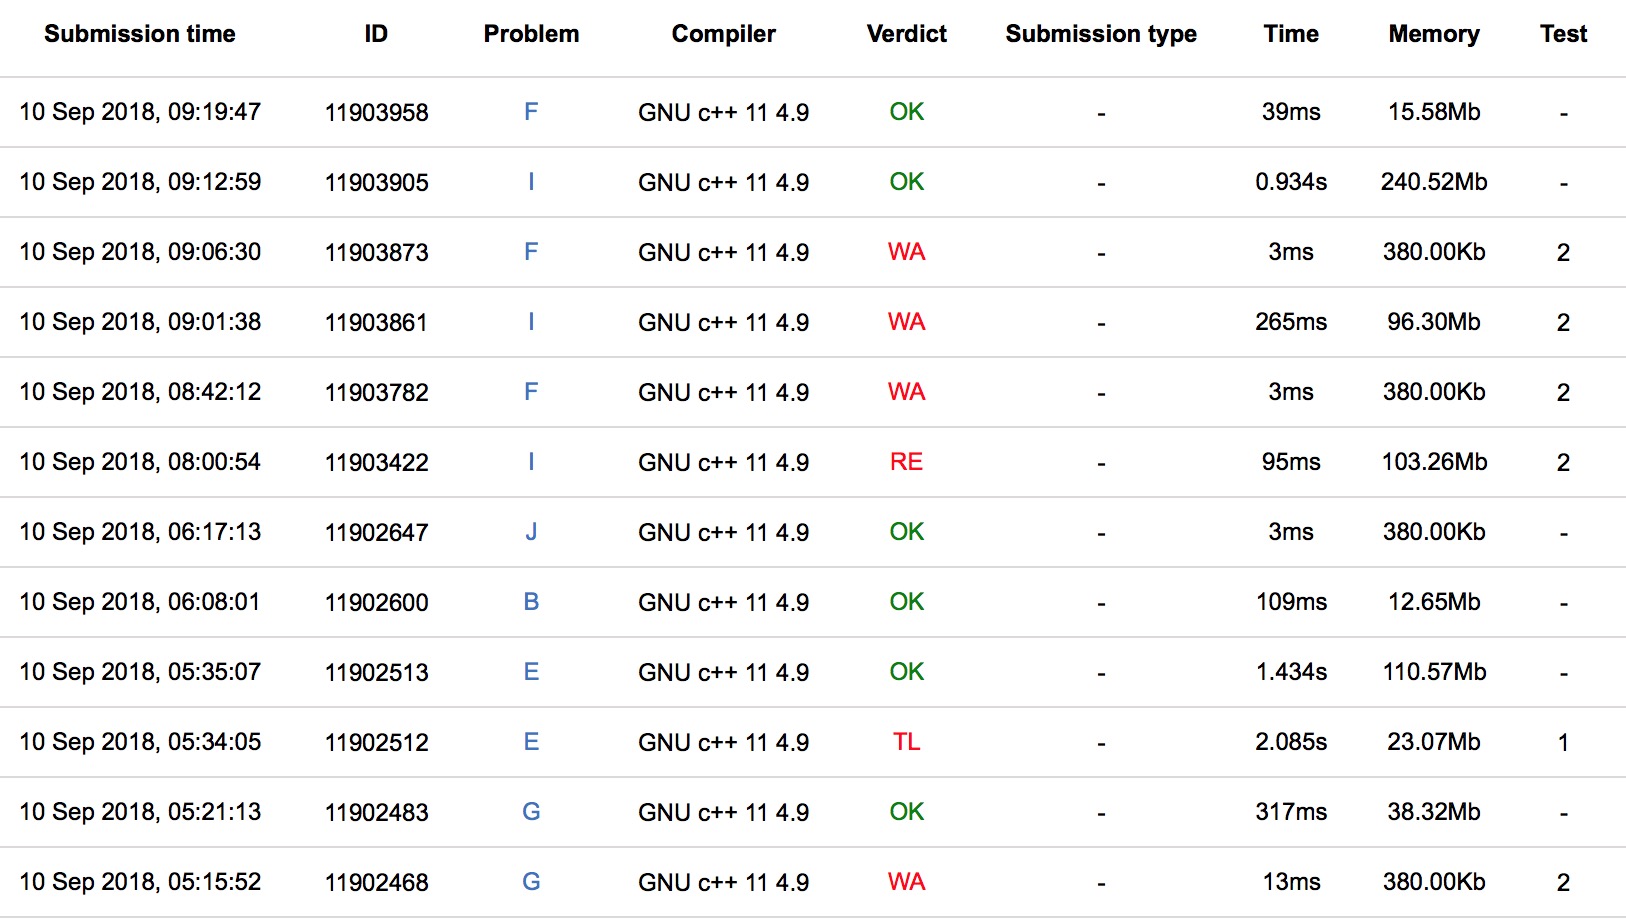Open problem I link at 09:01:38 submission
The width and height of the screenshot is (1626, 922).
pyautogui.click(x=531, y=322)
